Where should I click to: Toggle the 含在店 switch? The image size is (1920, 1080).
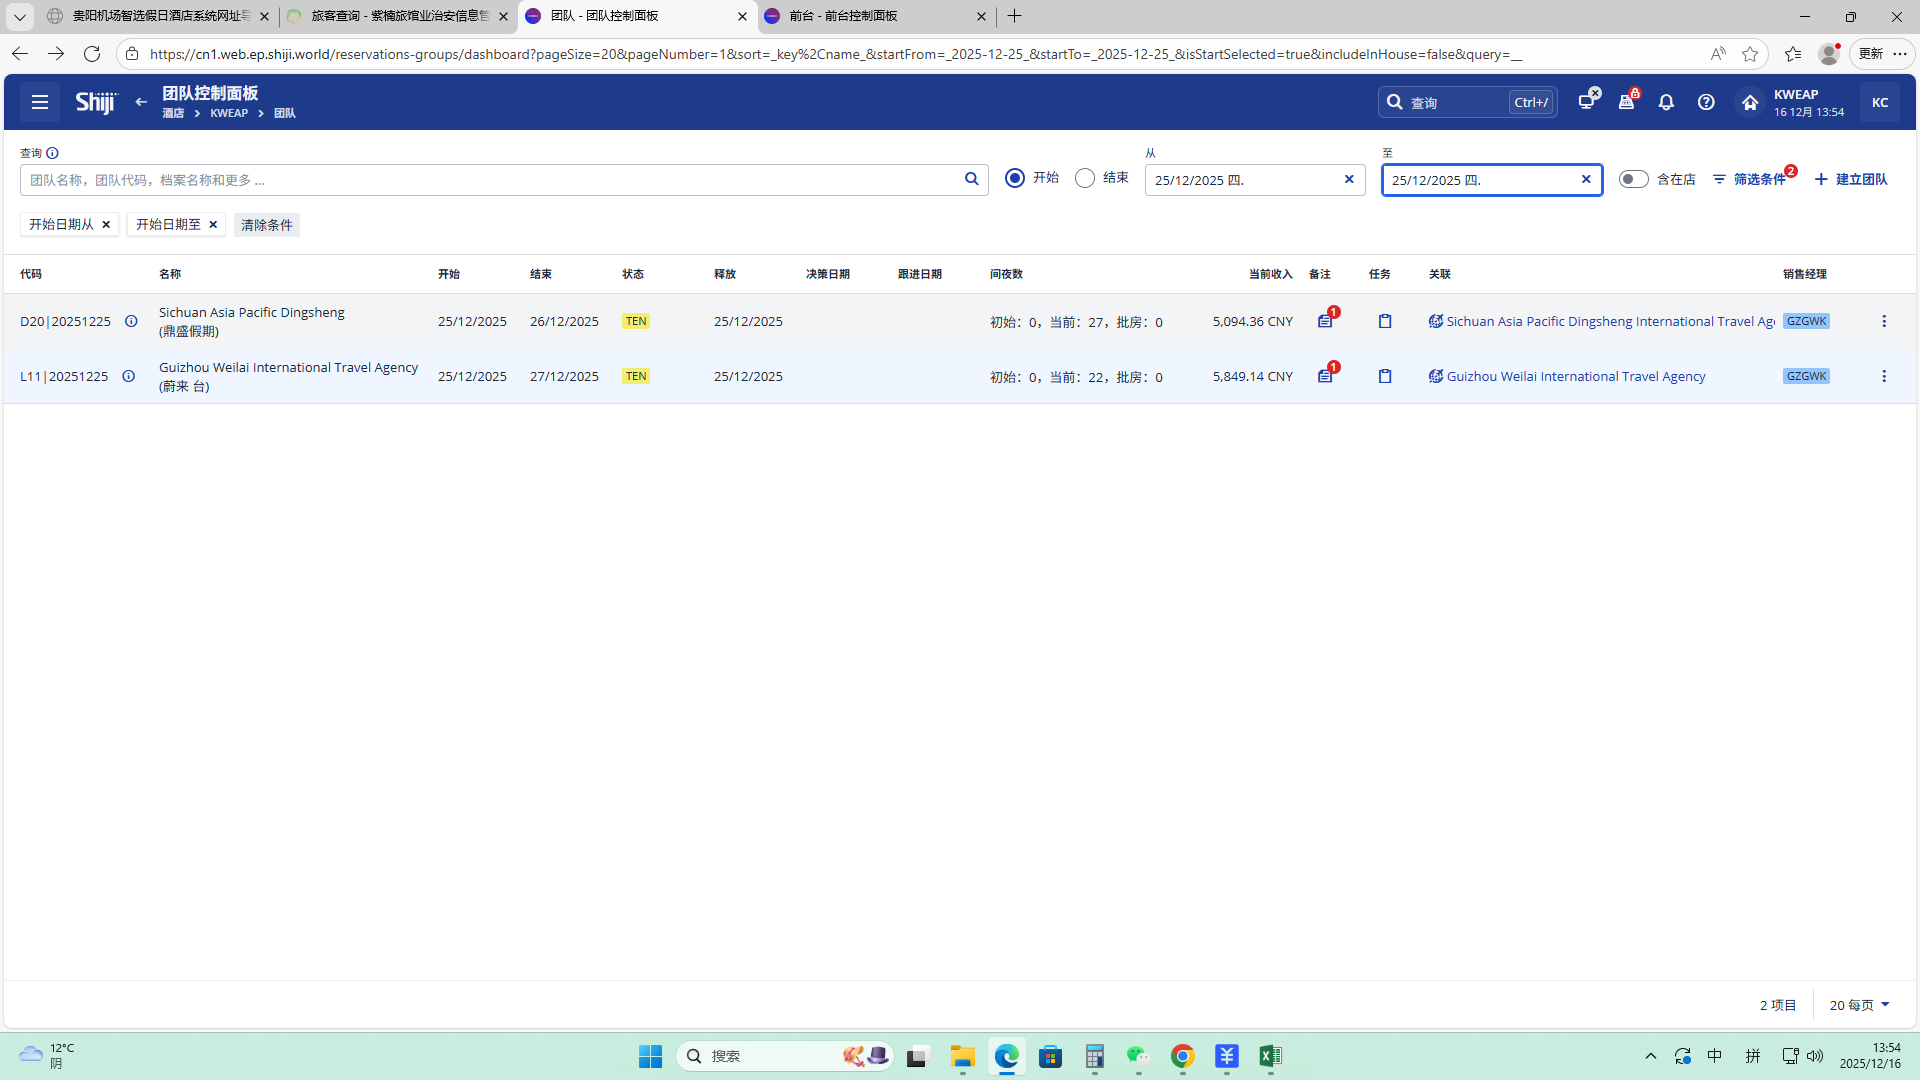[1633, 179]
